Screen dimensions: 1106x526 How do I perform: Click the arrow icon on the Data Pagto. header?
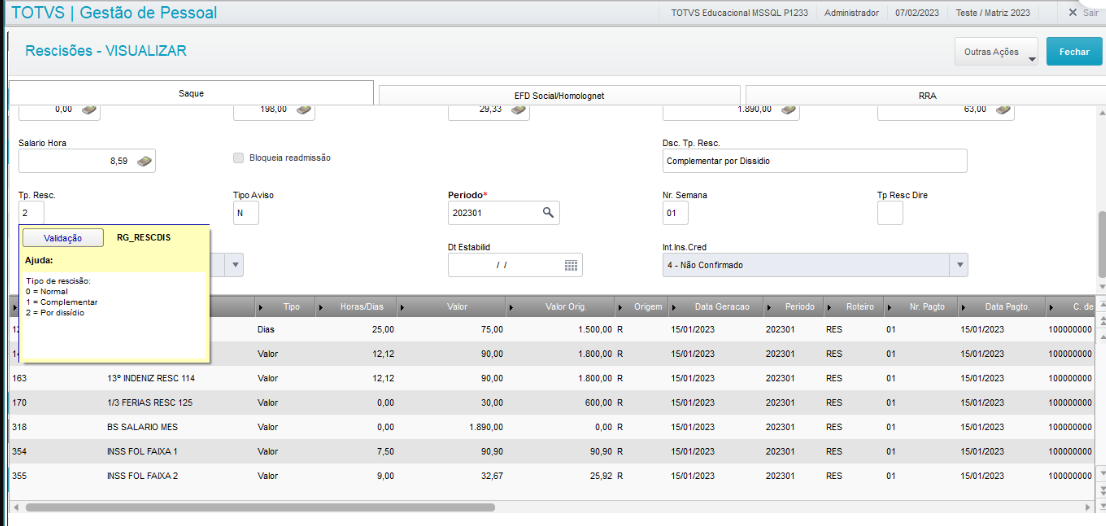(x=965, y=307)
